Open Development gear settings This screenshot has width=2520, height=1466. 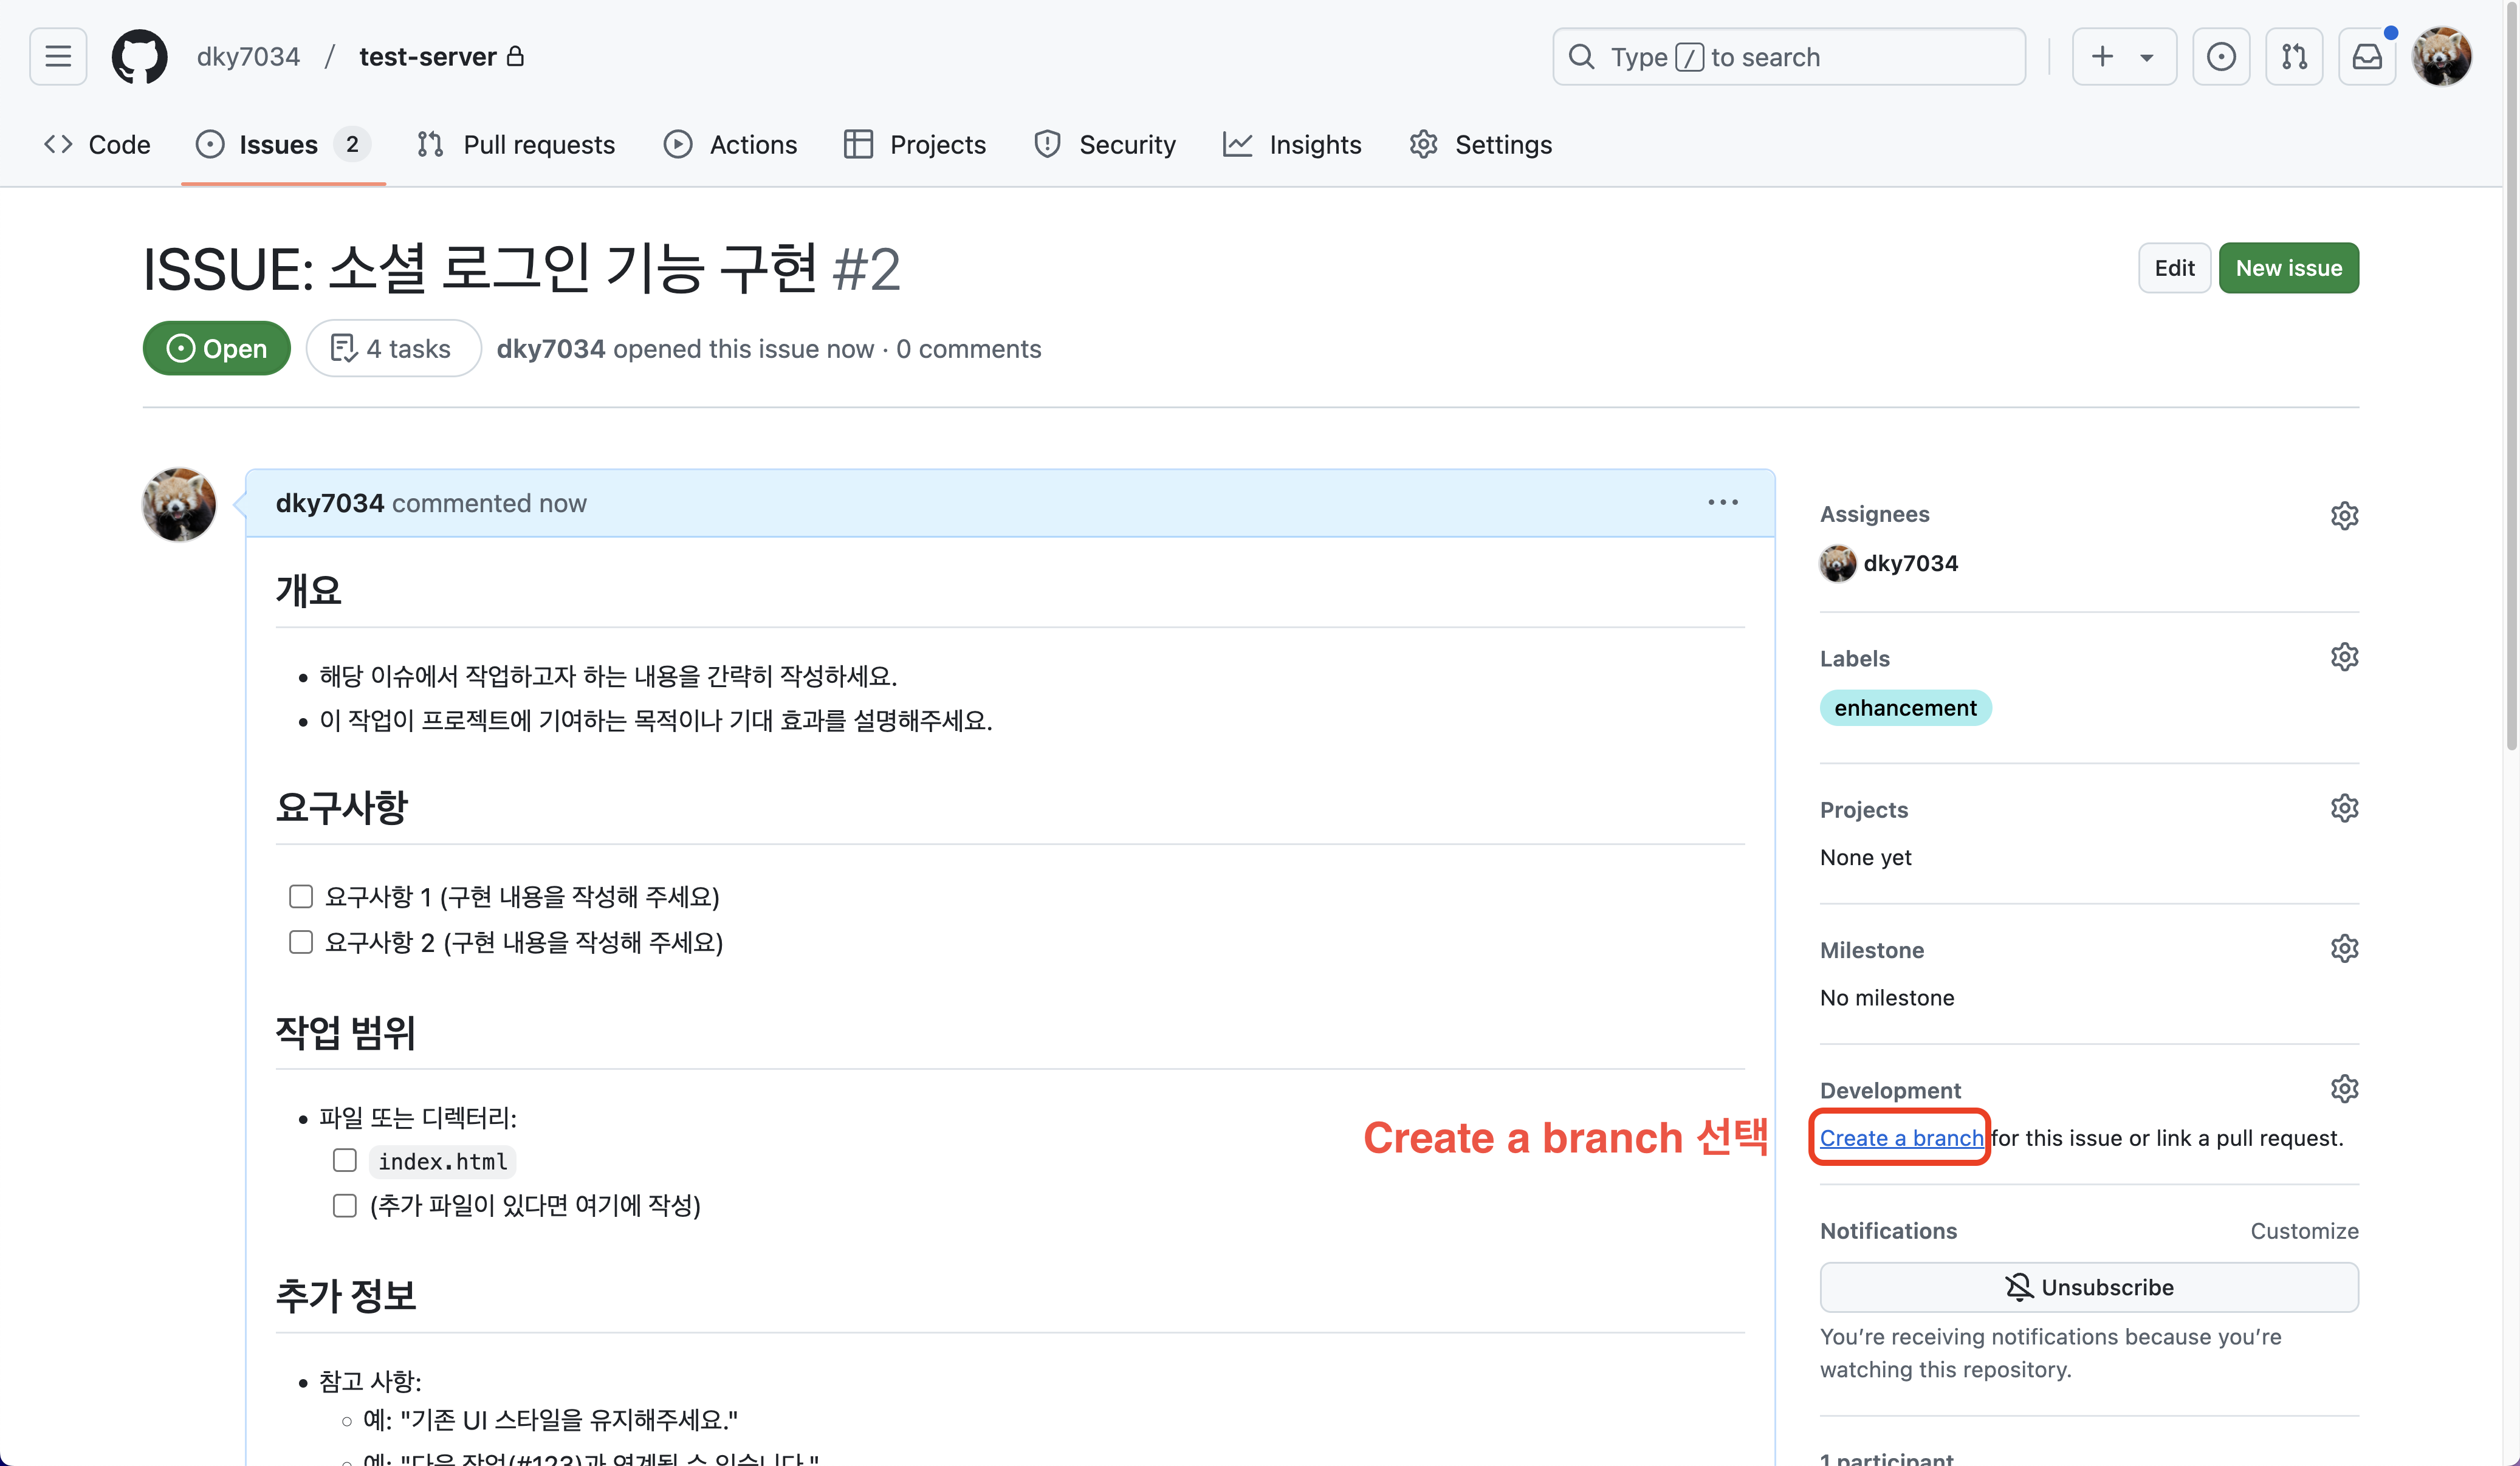[2344, 1089]
